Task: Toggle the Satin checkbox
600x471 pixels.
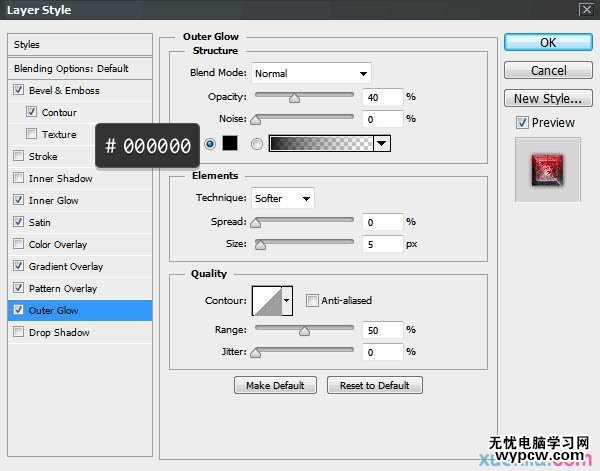Action: click(18, 222)
